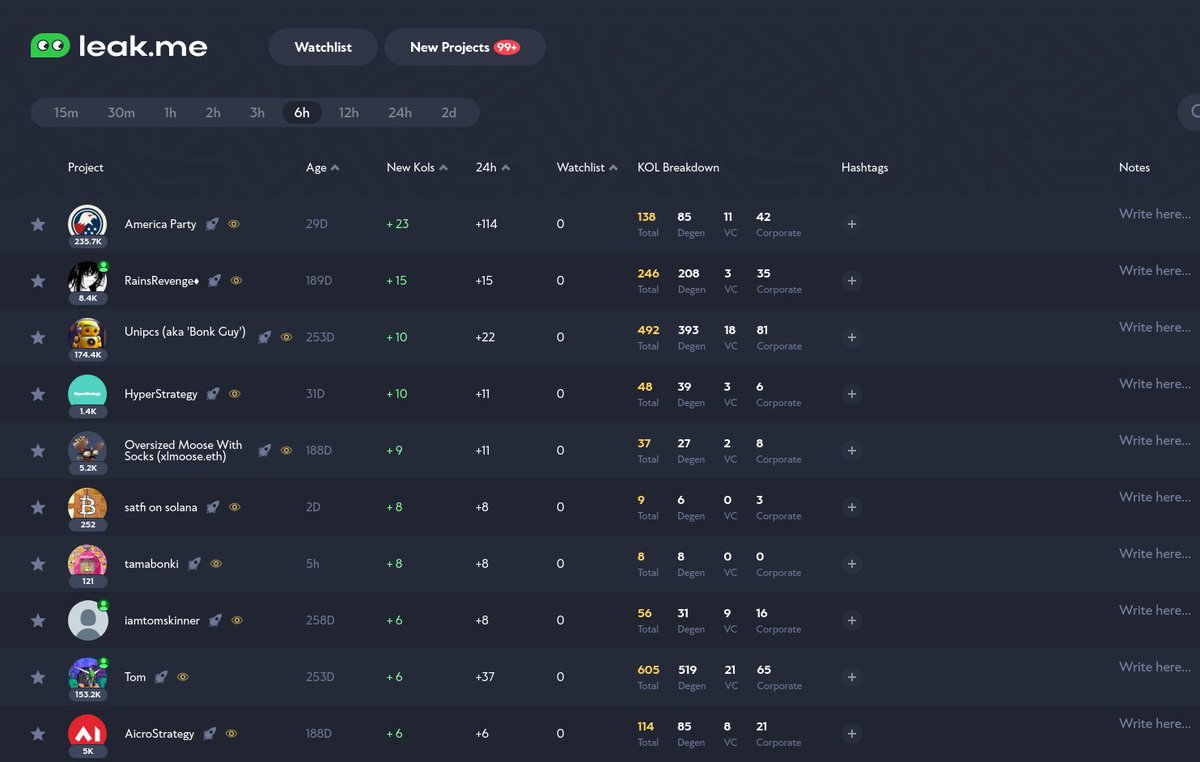The width and height of the screenshot is (1200, 762).
Task: Open the Watchlist page
Action: tap(322, 46)
